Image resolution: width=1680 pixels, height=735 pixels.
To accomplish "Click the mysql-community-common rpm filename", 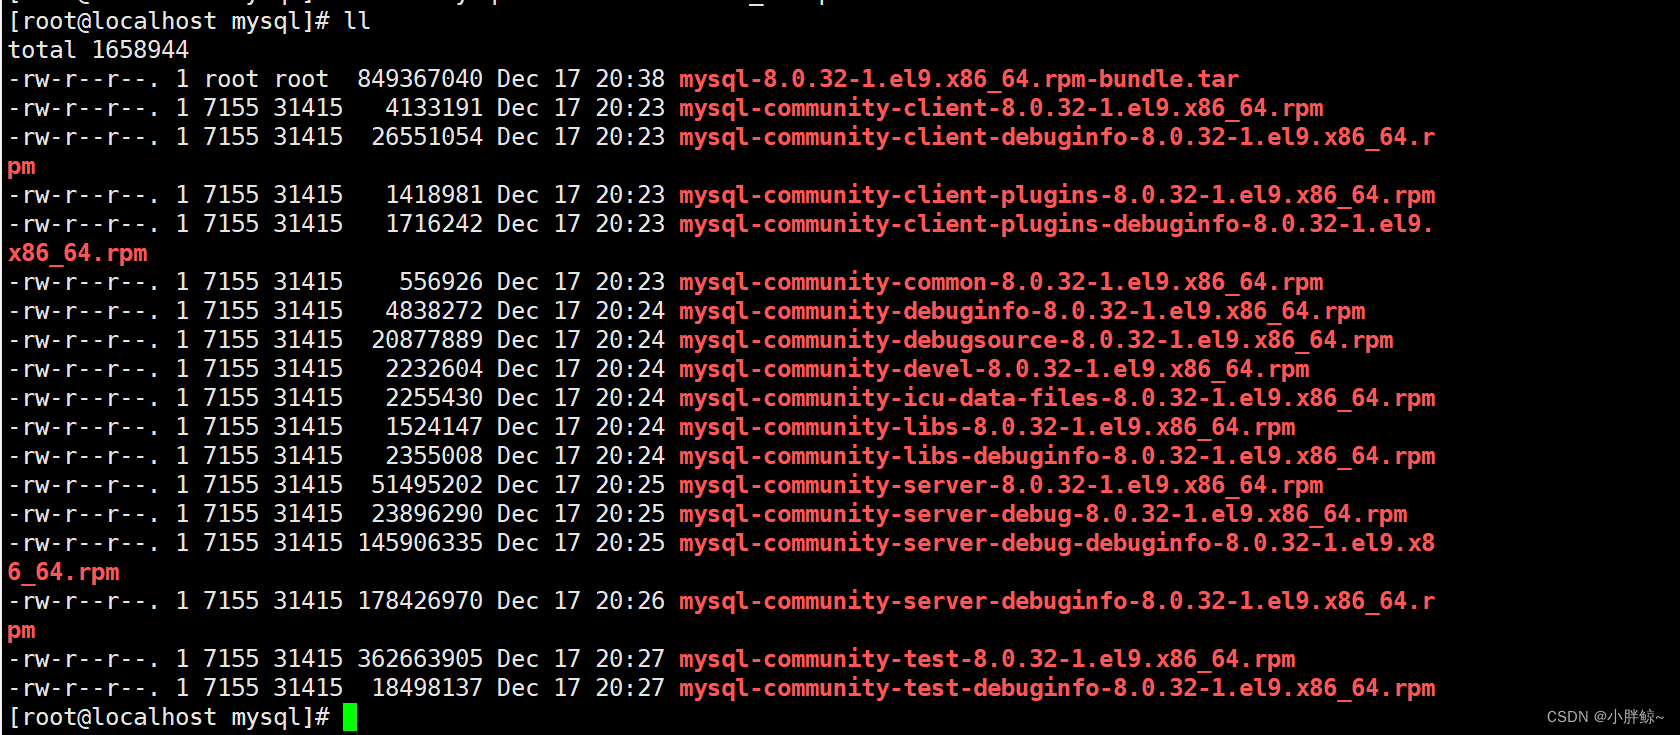I will [x=1001, y=282].
